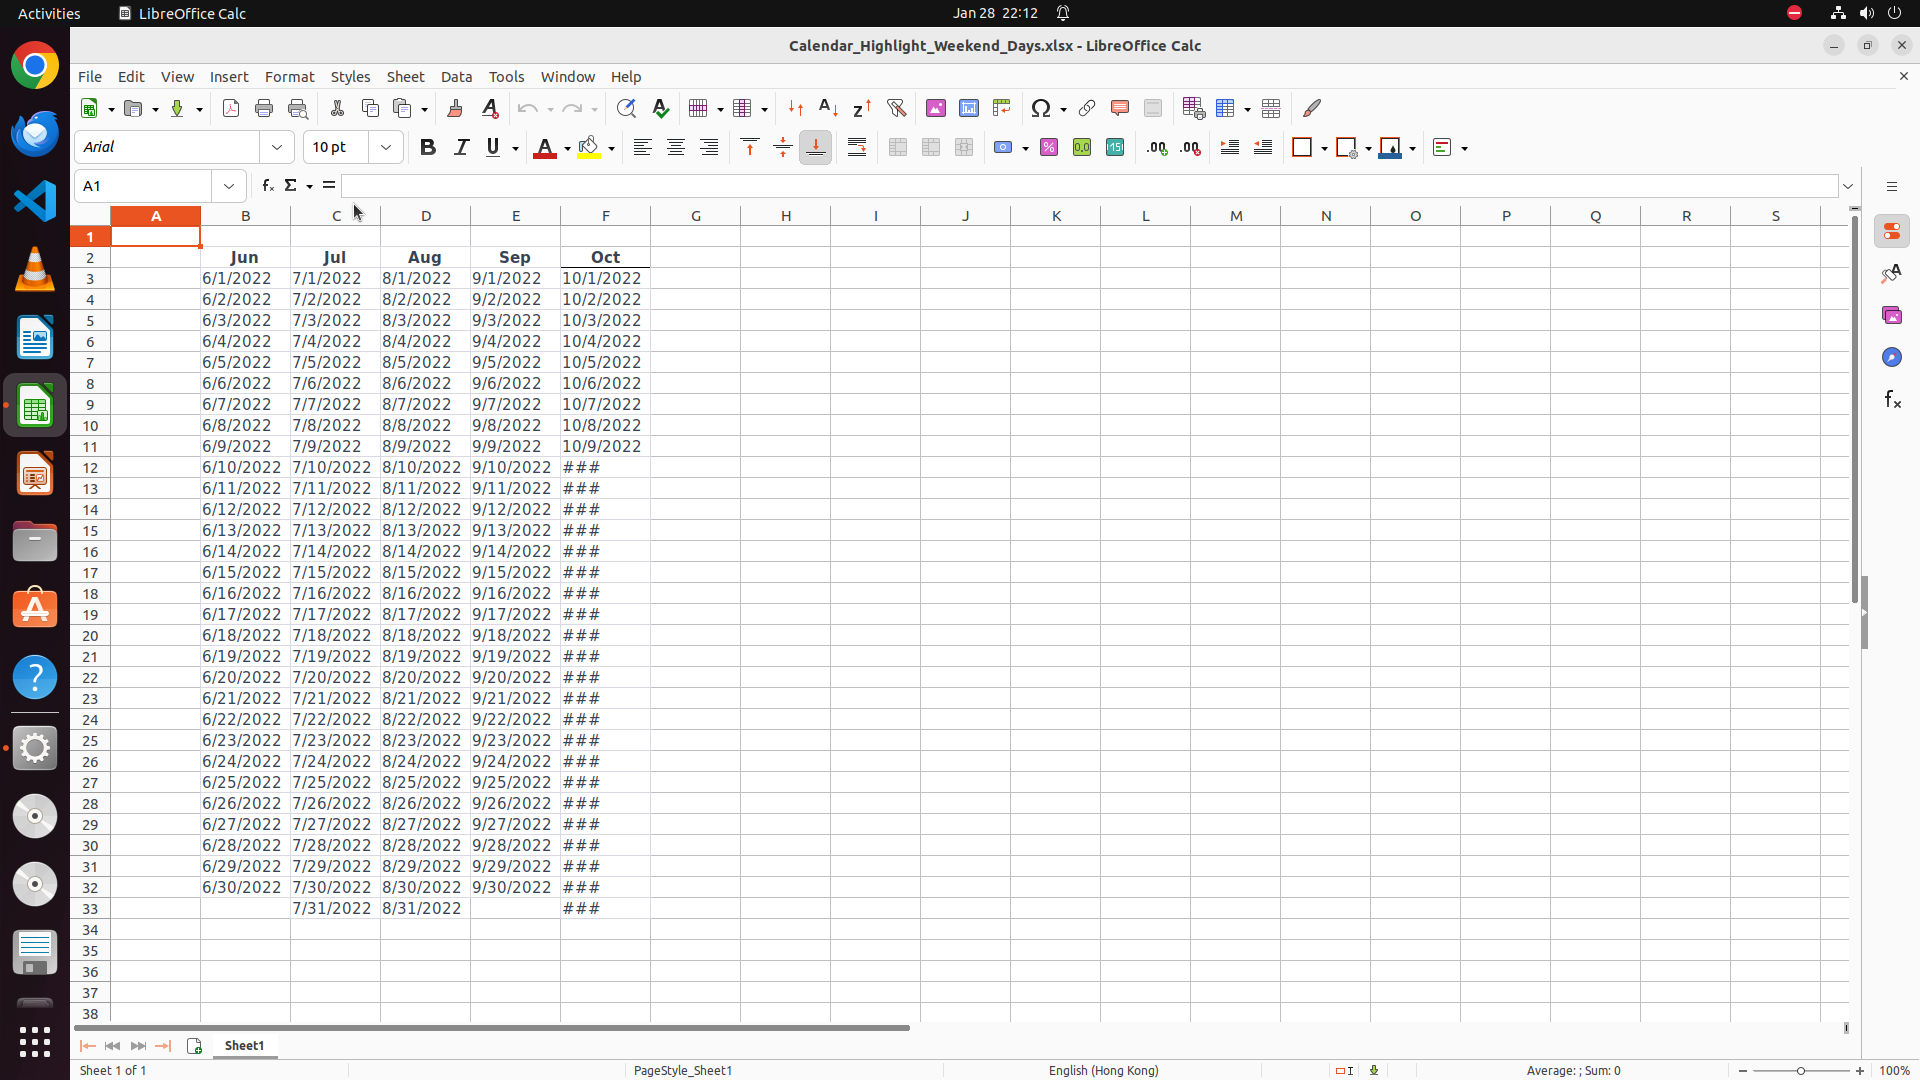Open the font name dropdown

pyautogui.click(x=277, y=148)
